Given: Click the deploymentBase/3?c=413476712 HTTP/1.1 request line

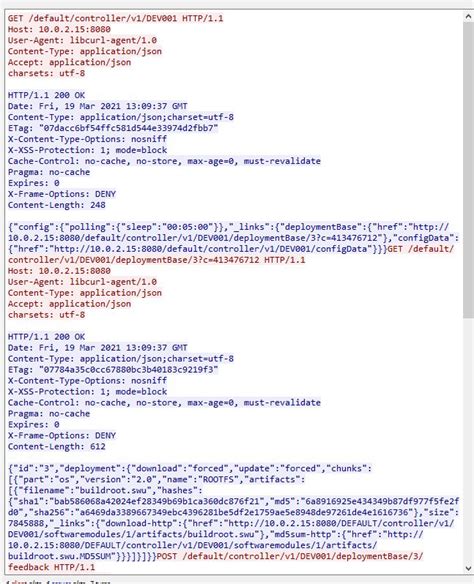Looking at the screenshot, I should [156, 260].
